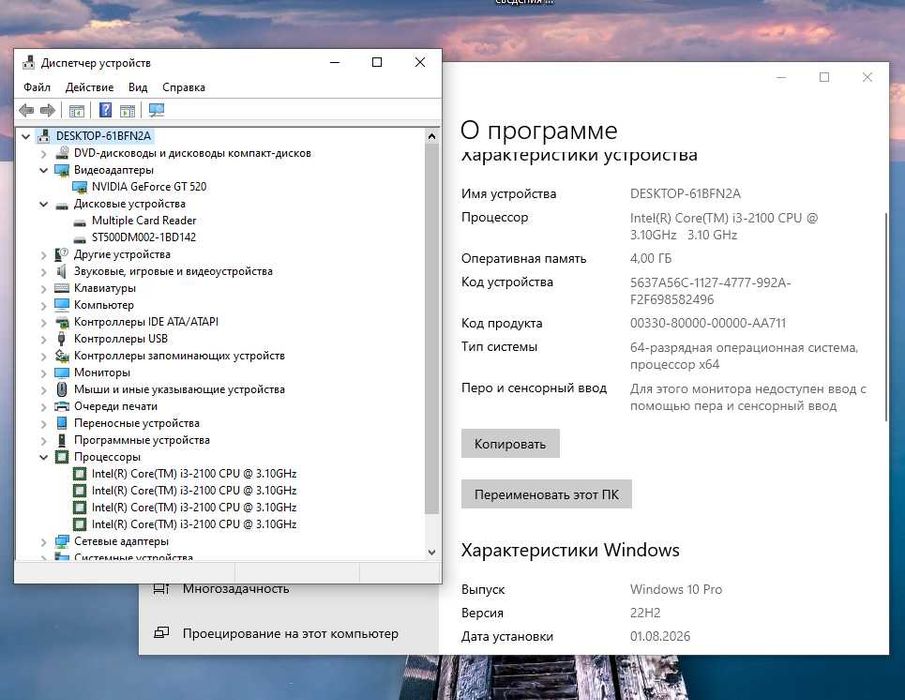Image resolution: width=905 pixels, height=700 pixels.
Task: Click the show/hide console tree toolbar icon
Action: click(x=76, y=110)
